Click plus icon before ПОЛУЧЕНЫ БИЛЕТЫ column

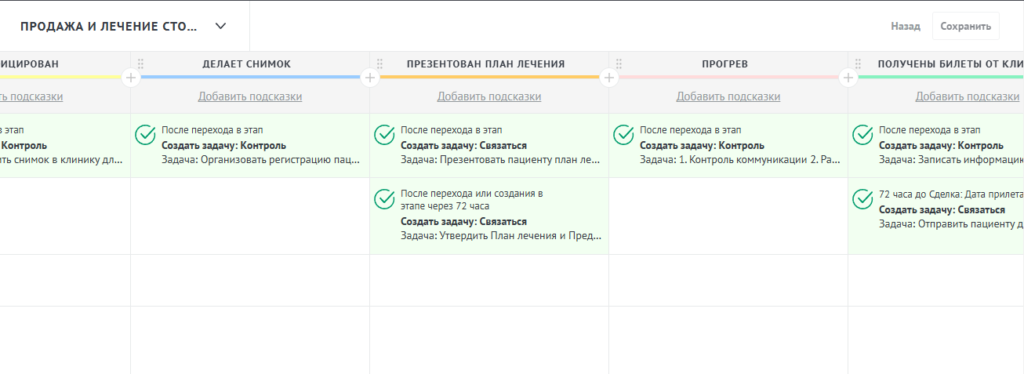coord(848,78)
